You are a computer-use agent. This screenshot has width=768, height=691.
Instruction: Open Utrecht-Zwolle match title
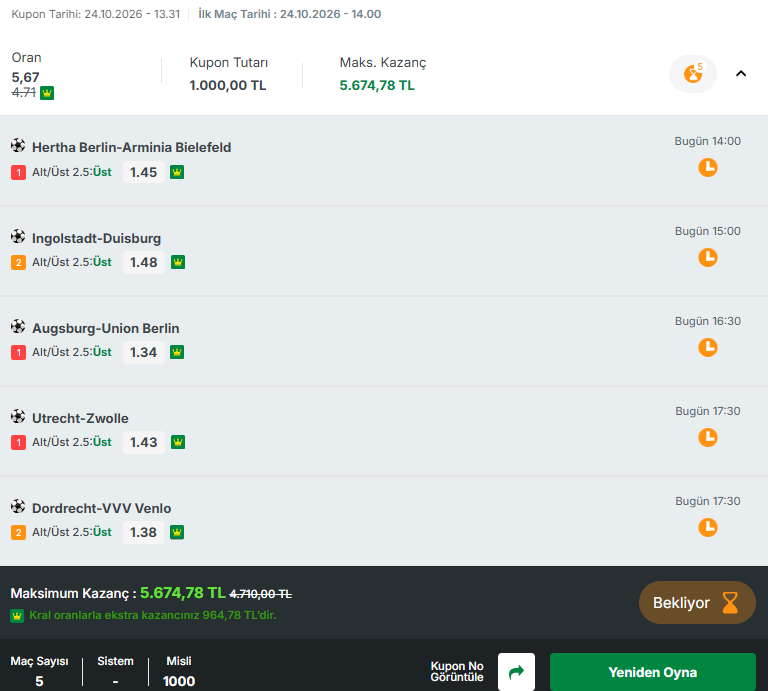pyautogui.click(x=80, y=418)
